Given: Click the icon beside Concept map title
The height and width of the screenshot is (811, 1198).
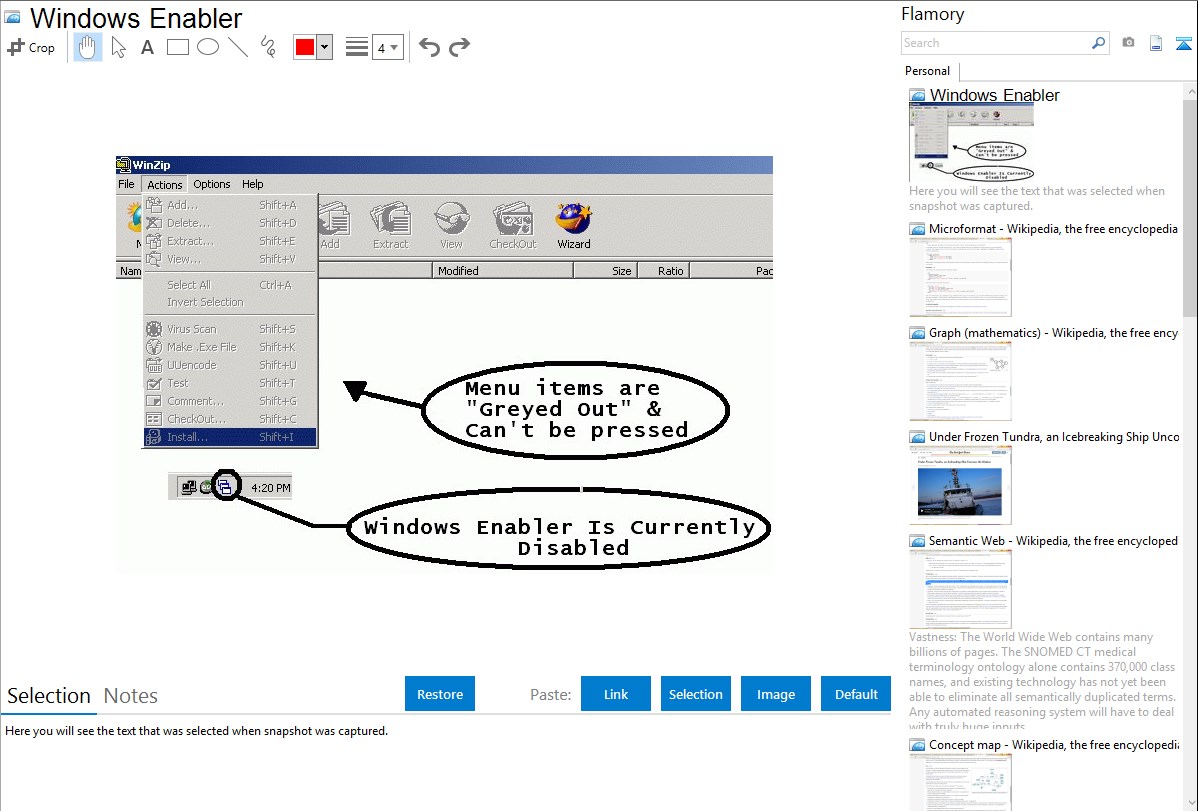Looking at the screenshot, I should 917,745.
